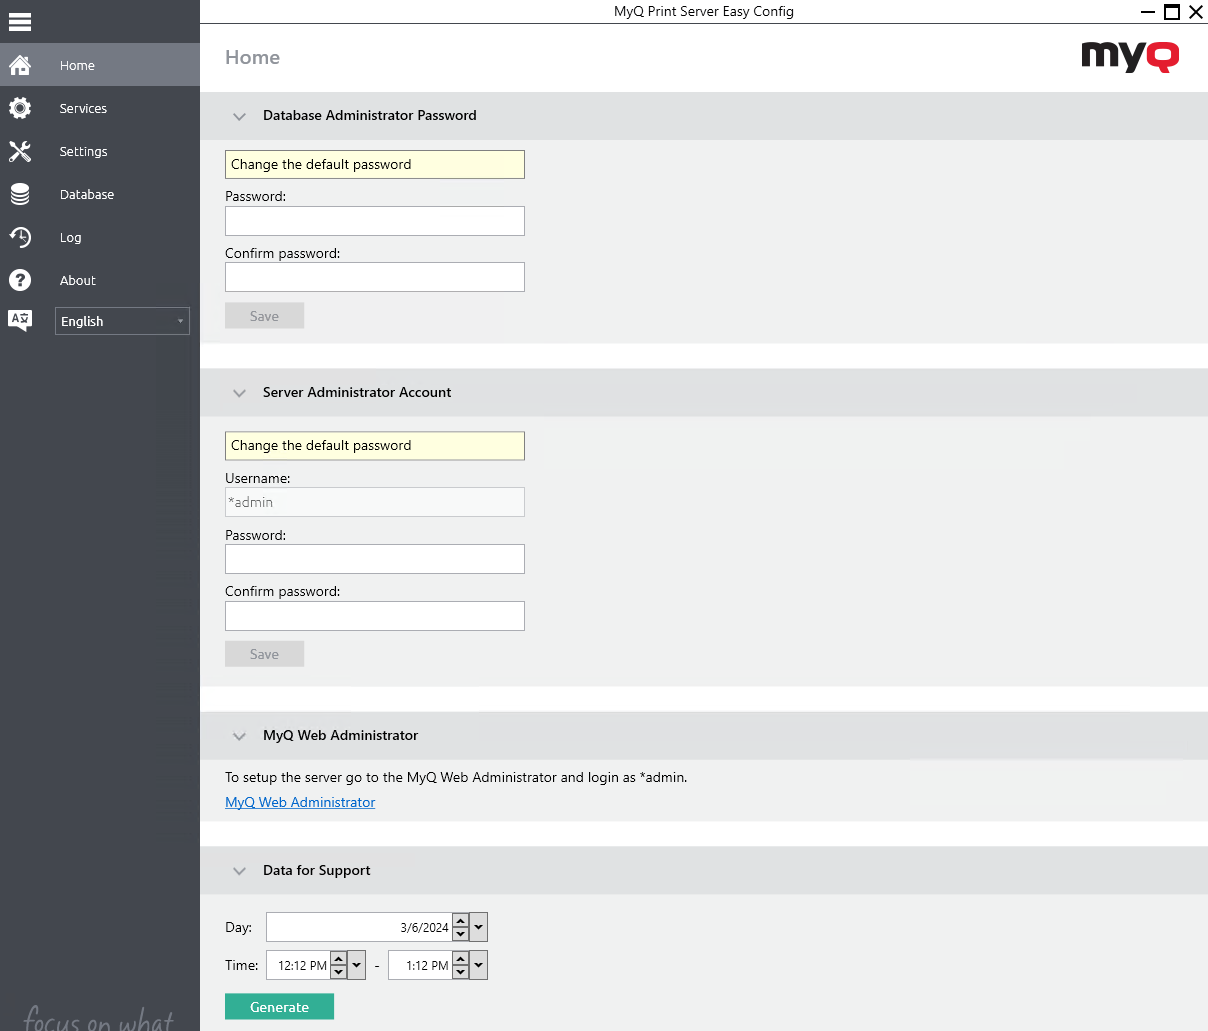This screenshot has width=1208, height=1031.
Task: Go to the Log page
Action: tap(70, 237)
